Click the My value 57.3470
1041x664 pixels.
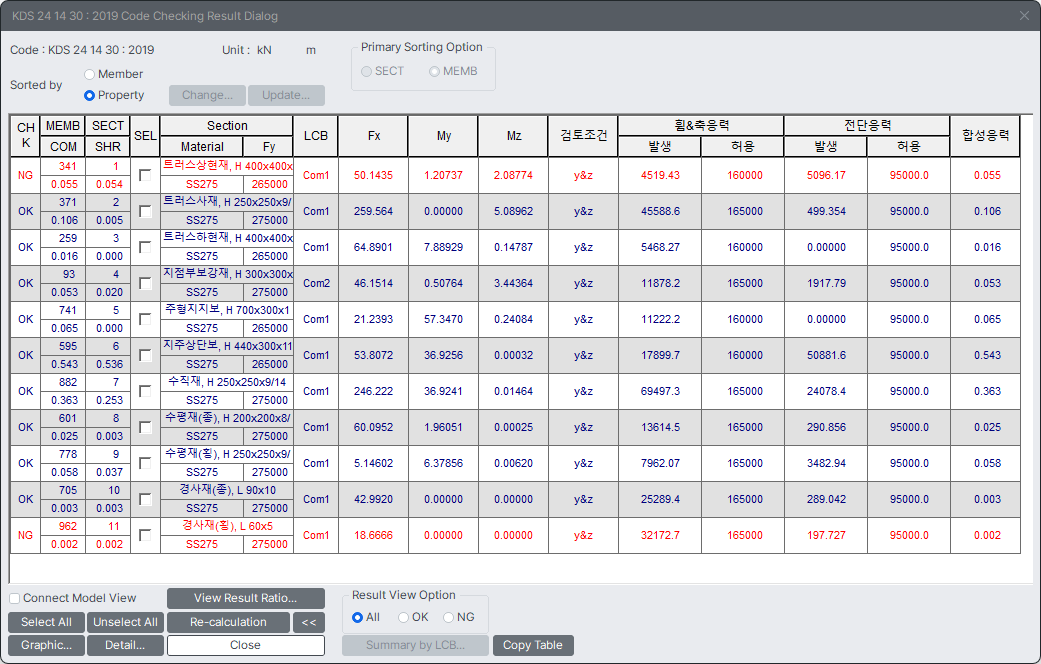point(443,319)
